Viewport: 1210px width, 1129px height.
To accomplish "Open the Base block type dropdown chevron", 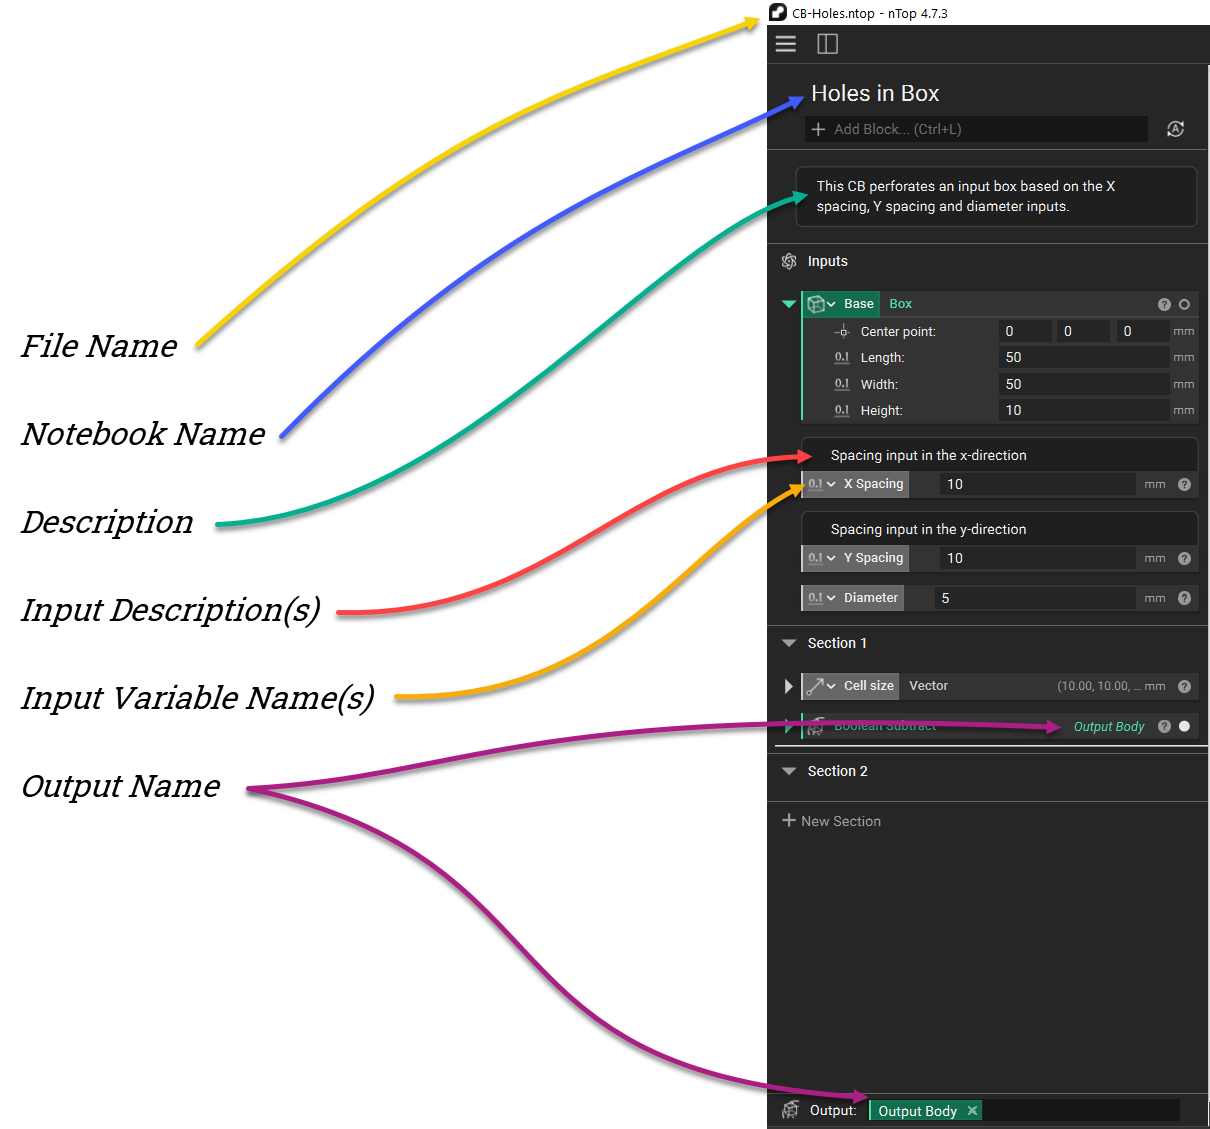I will click(x=830, y=304).
